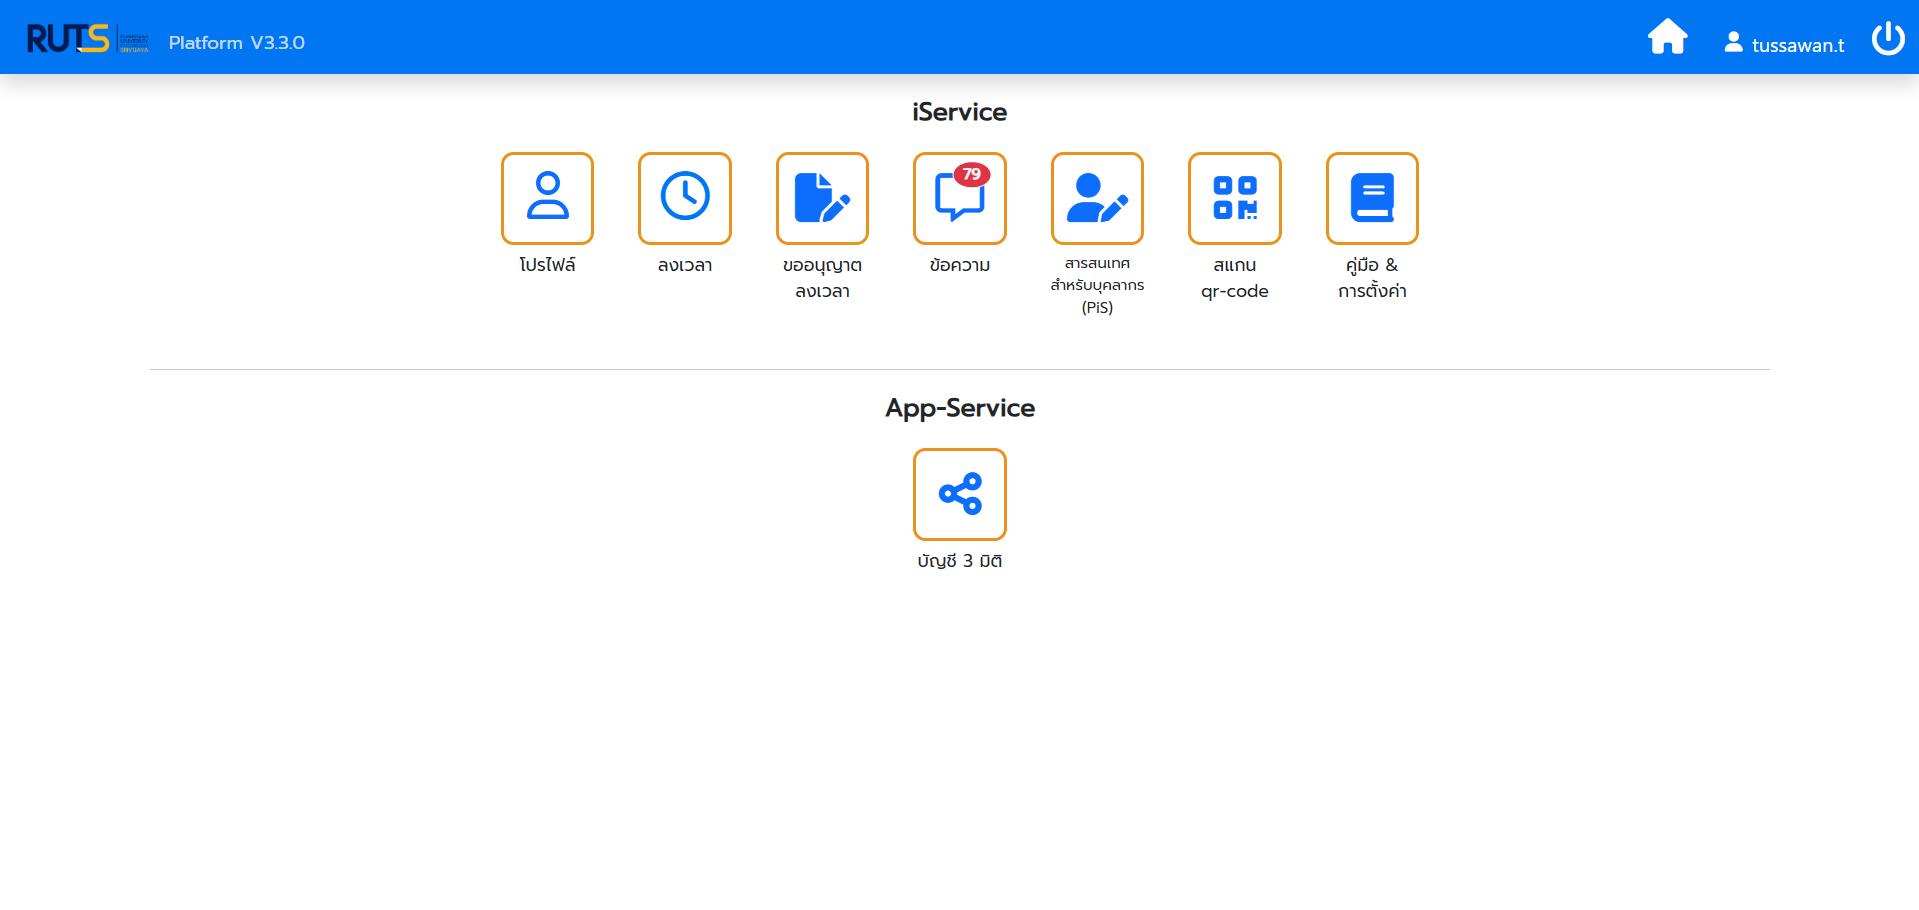
Task: Click the red 79 notification badge
Action: click(x=972, y=174)
